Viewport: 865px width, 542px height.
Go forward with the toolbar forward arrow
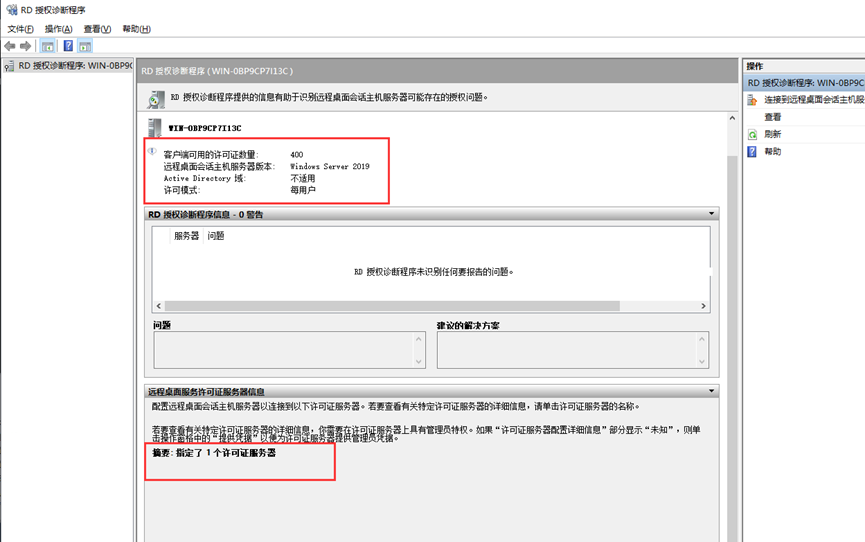pyautogui.click(x=25, y=46)
